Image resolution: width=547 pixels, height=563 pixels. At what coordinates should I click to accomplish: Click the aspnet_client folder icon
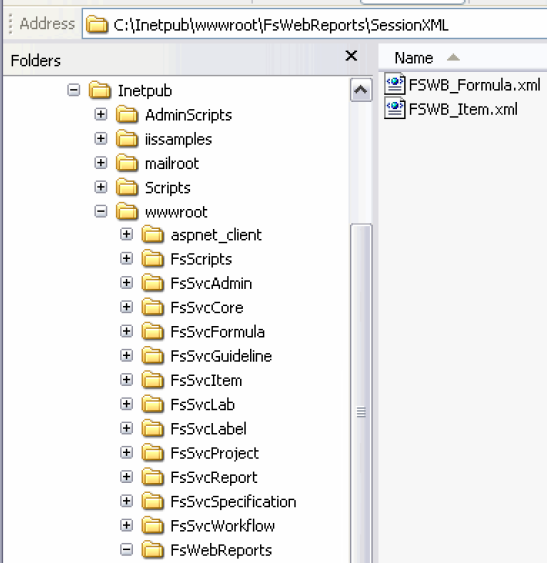153,234
